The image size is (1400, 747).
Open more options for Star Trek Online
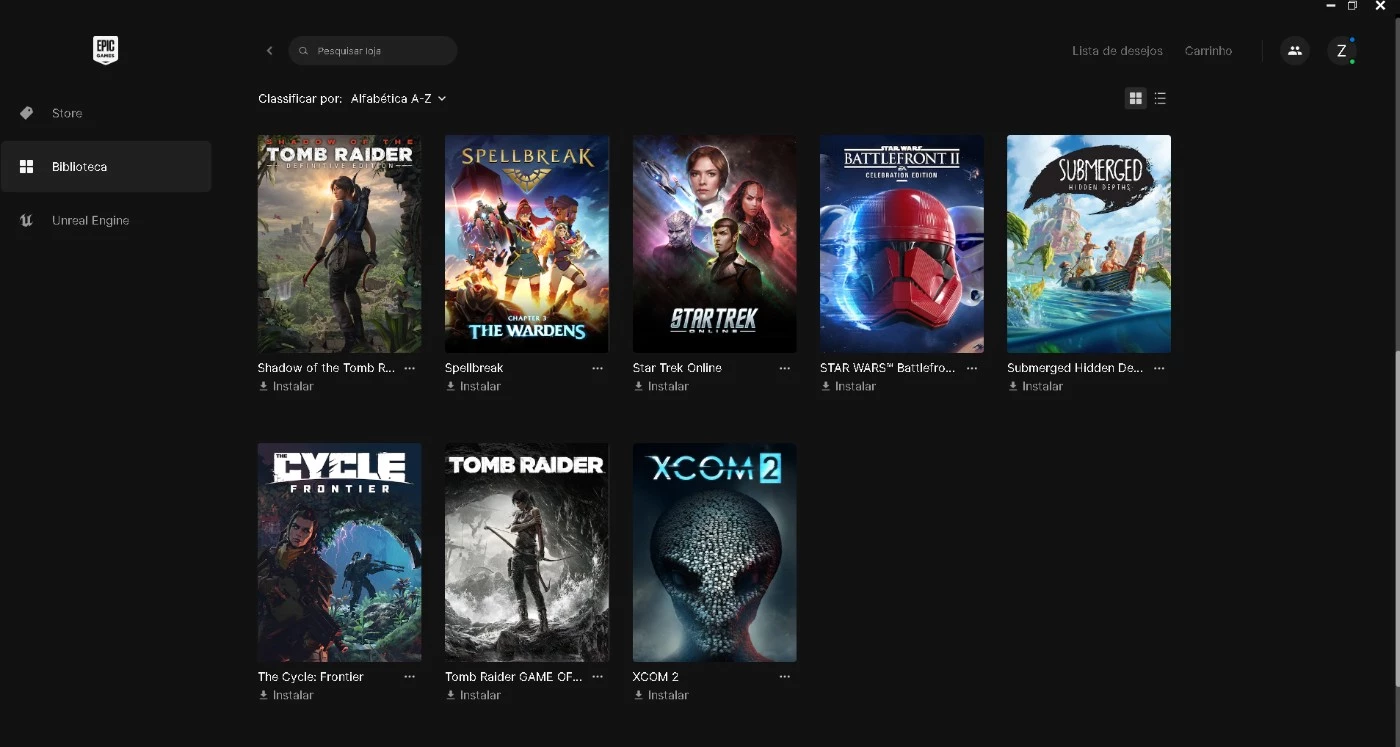(x=784, y=368)
